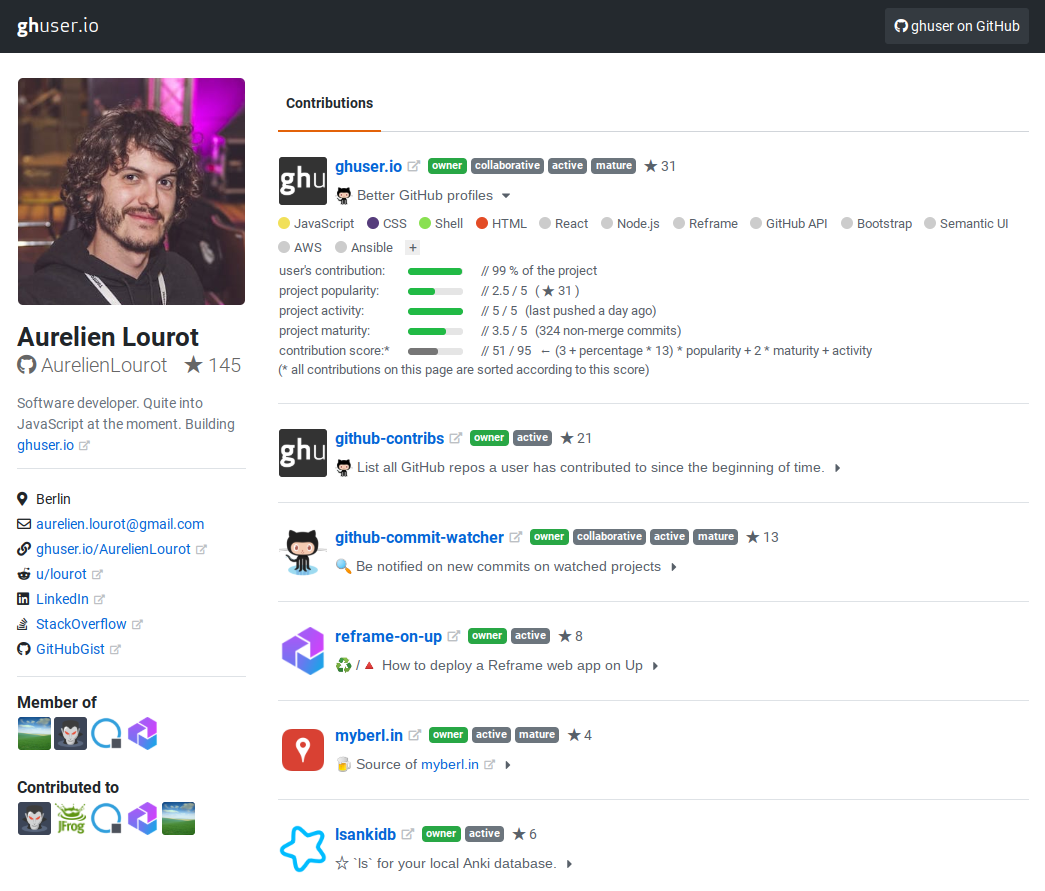
Task: Click Aurelien Lourot's profile photo
Action: [x=131, y=191]
